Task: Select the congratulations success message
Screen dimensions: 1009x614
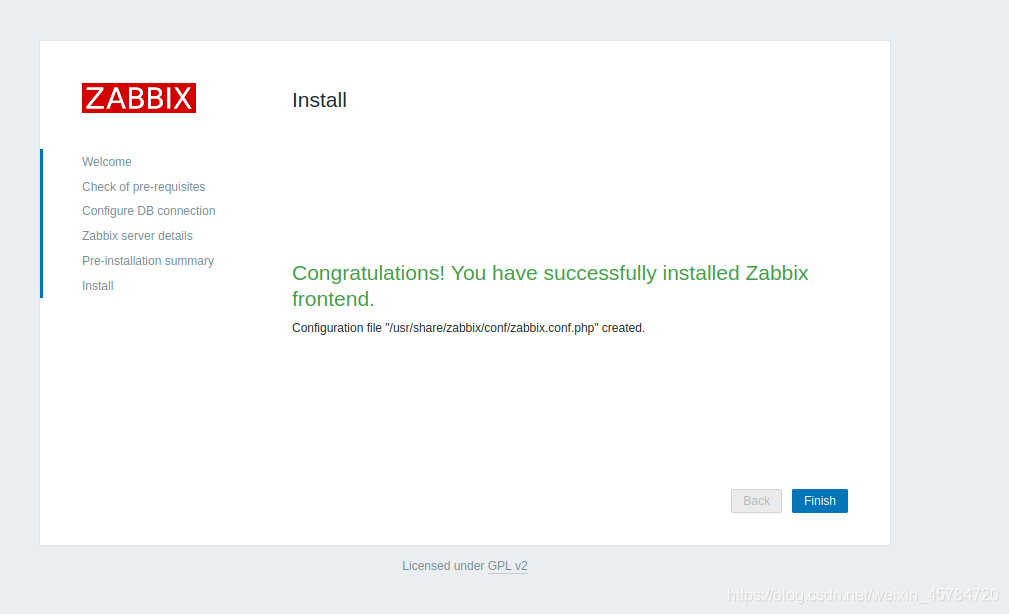Action: 549,285
